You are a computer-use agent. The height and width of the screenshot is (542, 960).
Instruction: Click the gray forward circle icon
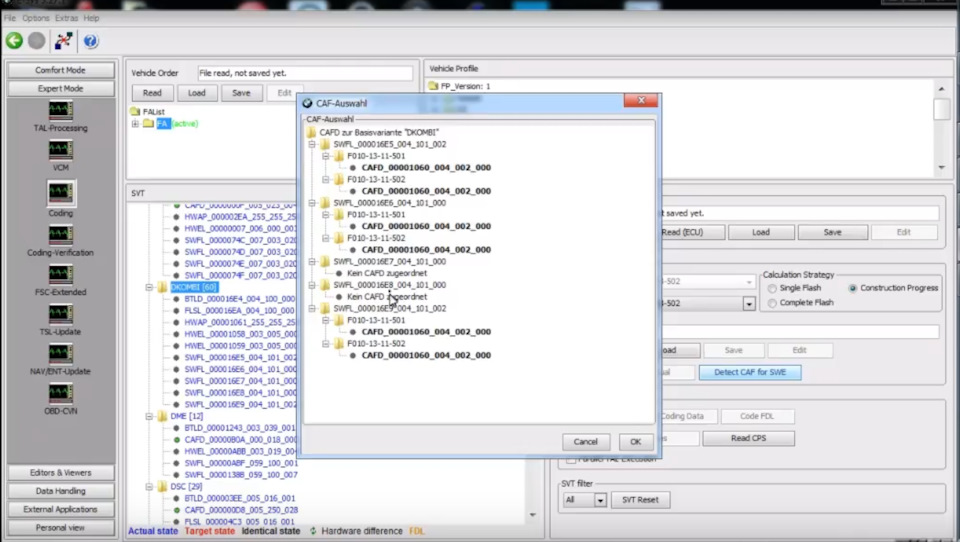click(x=37, y=41)
